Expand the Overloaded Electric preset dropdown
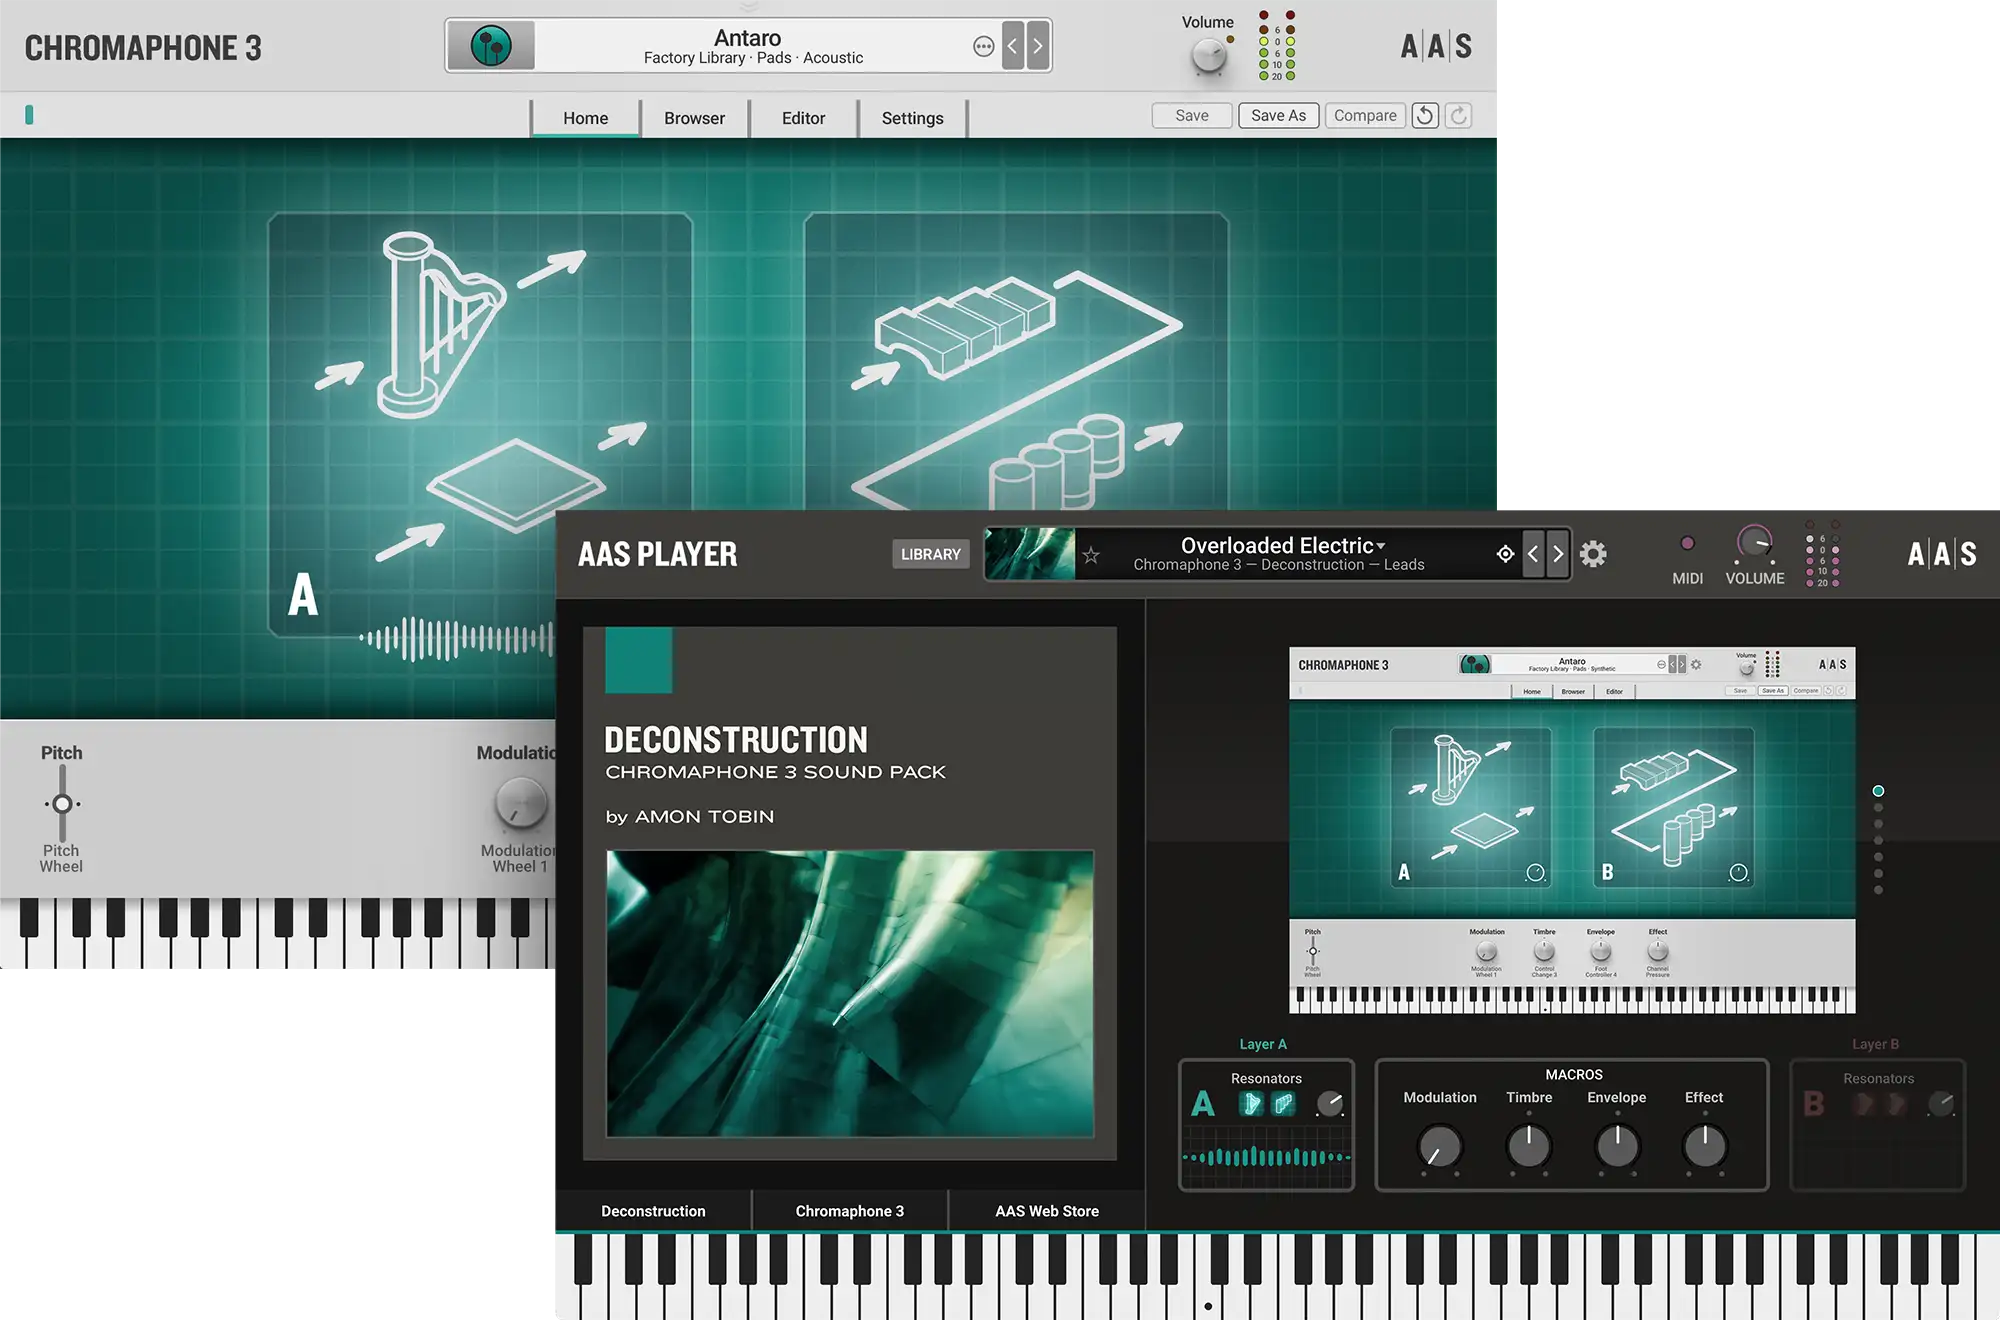 (1381, 546)
